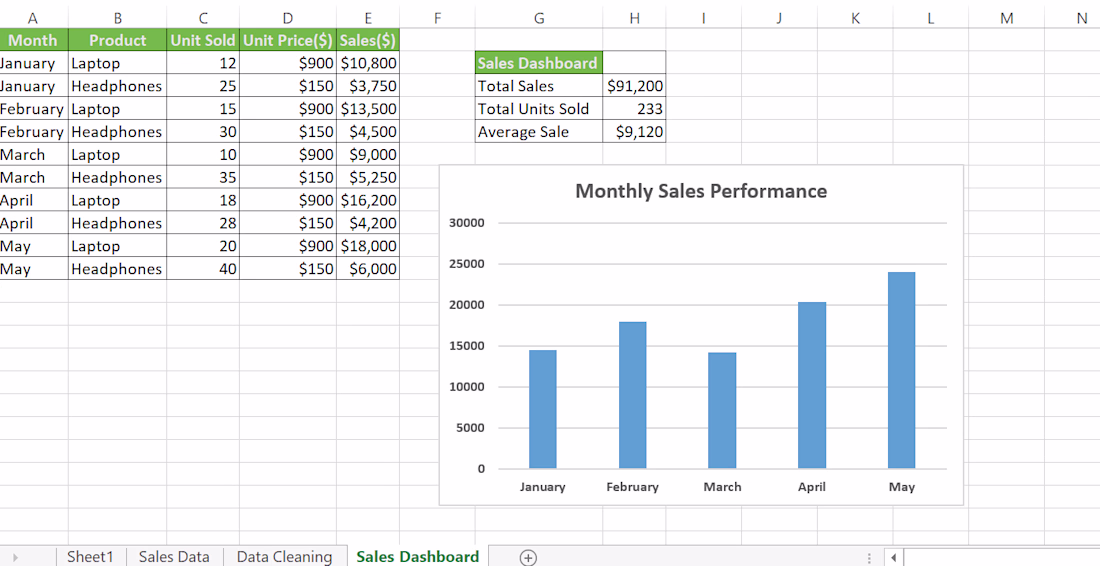Select the January bar in chart
Screen dimensions: 1100x566
542,409
